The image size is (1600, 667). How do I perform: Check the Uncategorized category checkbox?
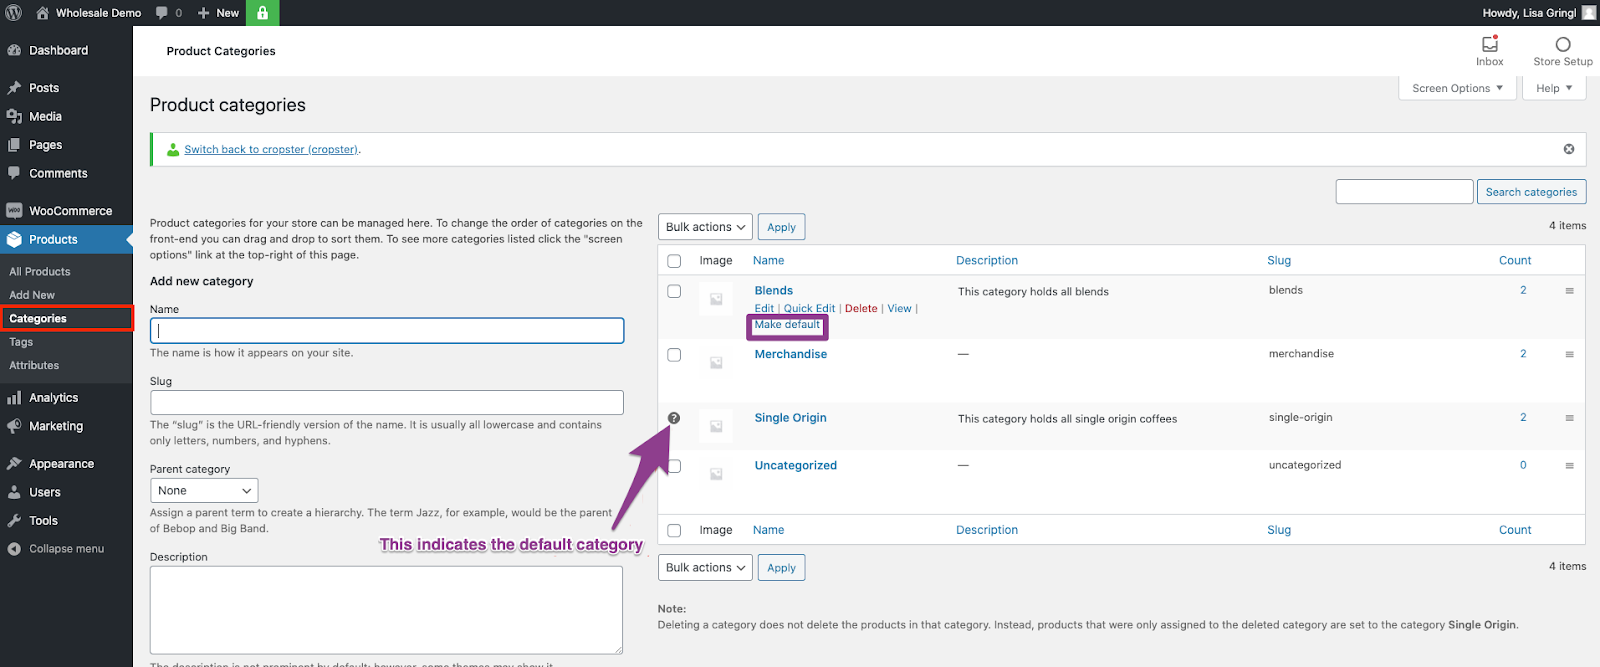click(674, 466)
